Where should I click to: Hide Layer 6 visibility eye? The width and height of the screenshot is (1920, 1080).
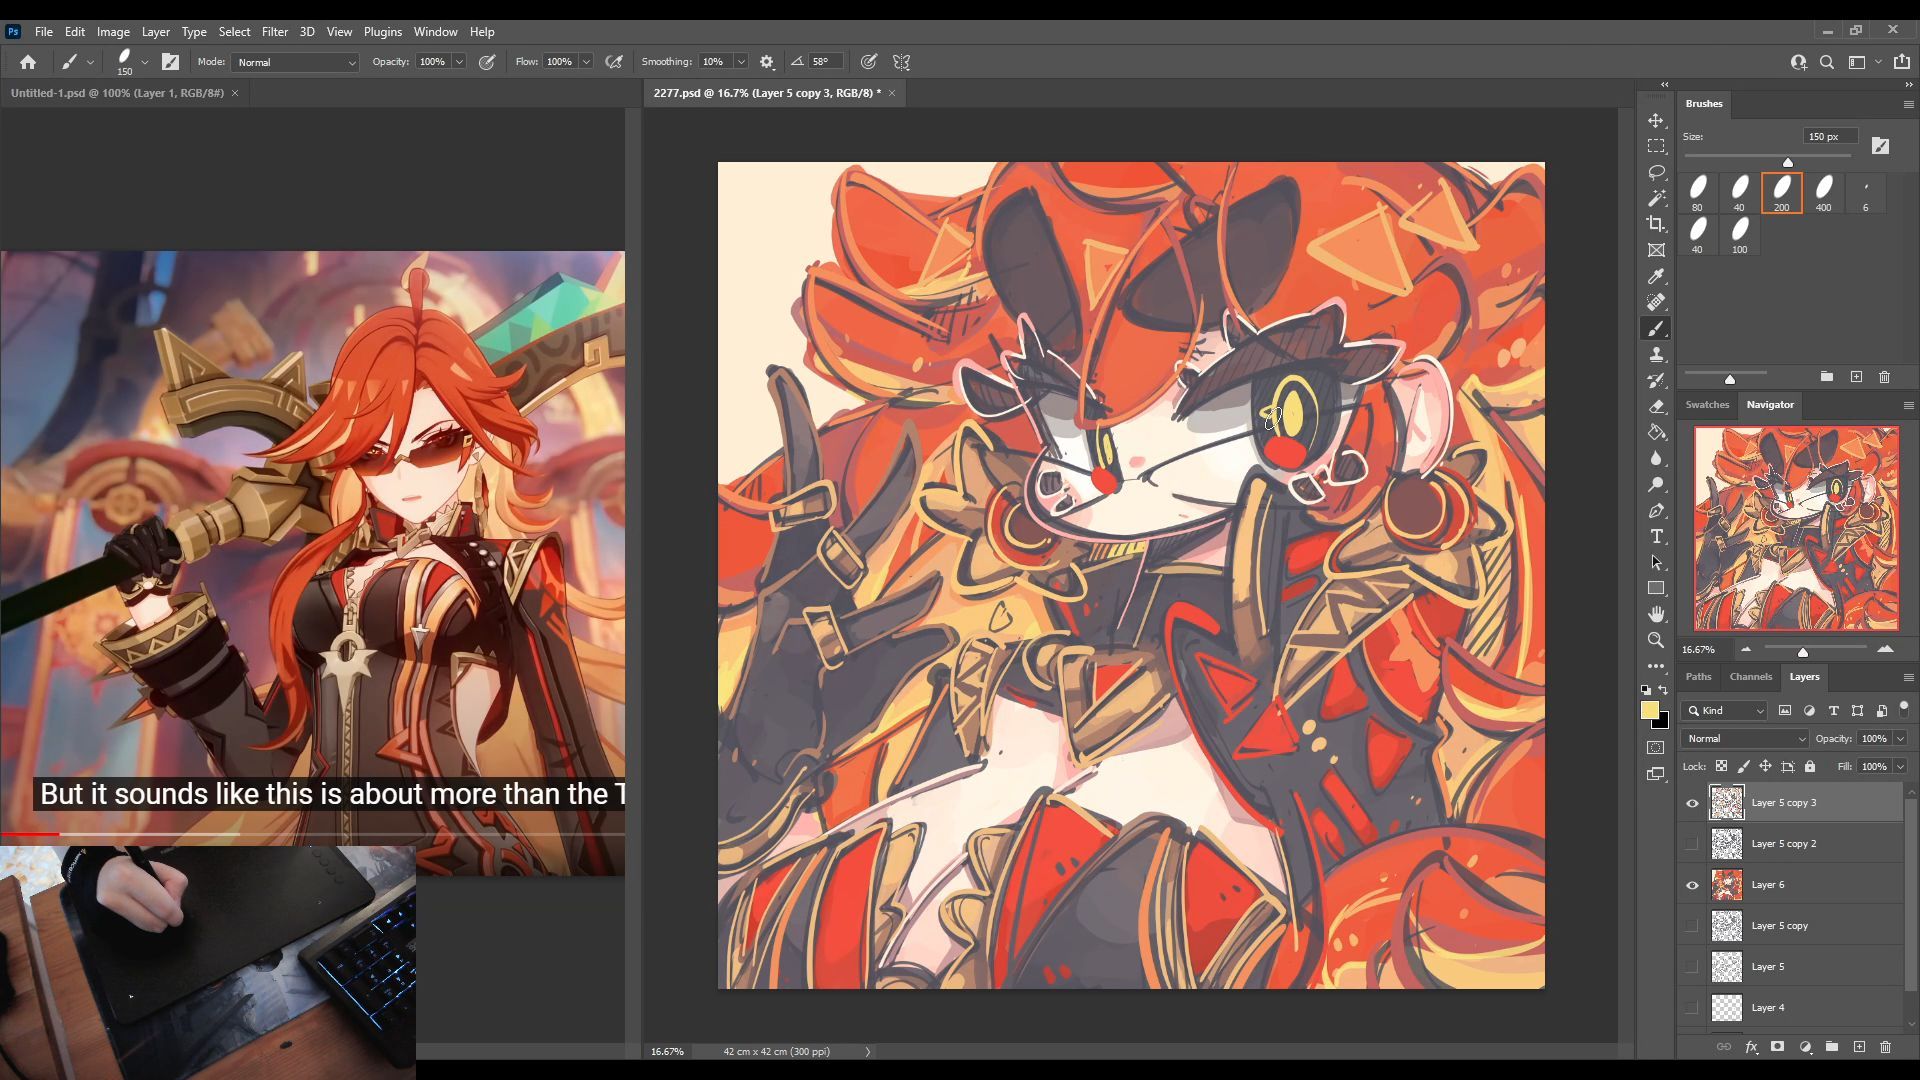[x=1692, y=885]
